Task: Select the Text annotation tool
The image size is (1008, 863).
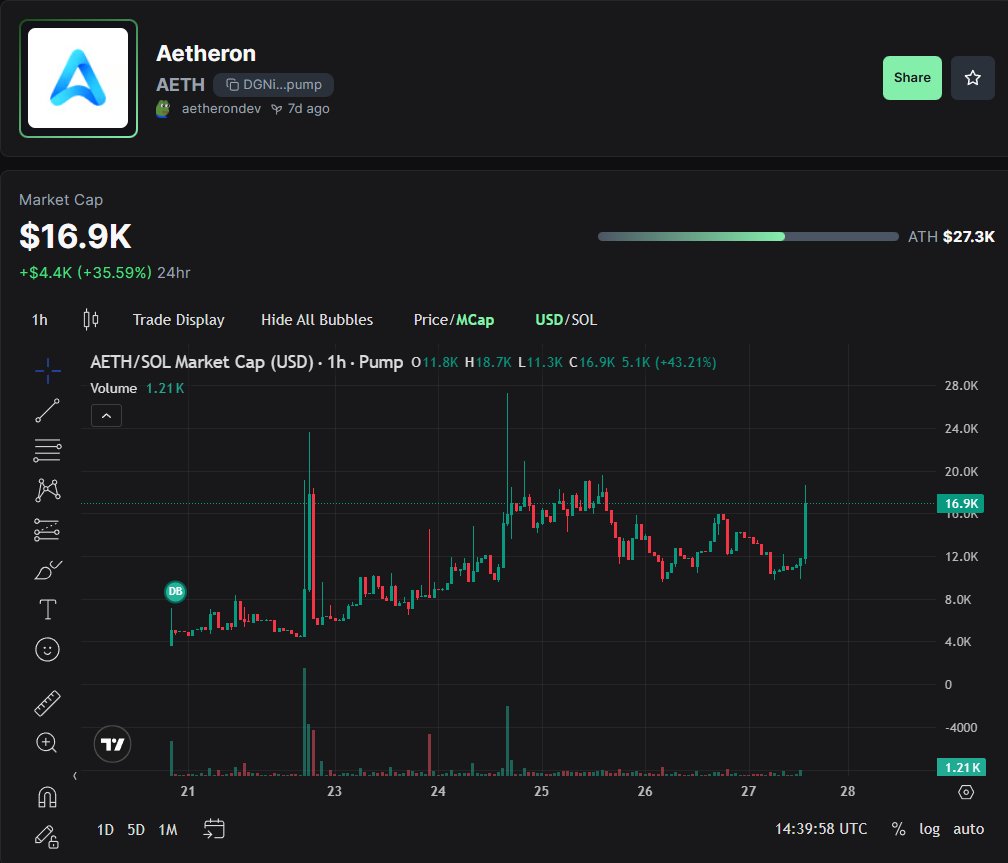Action: point(48,610)
